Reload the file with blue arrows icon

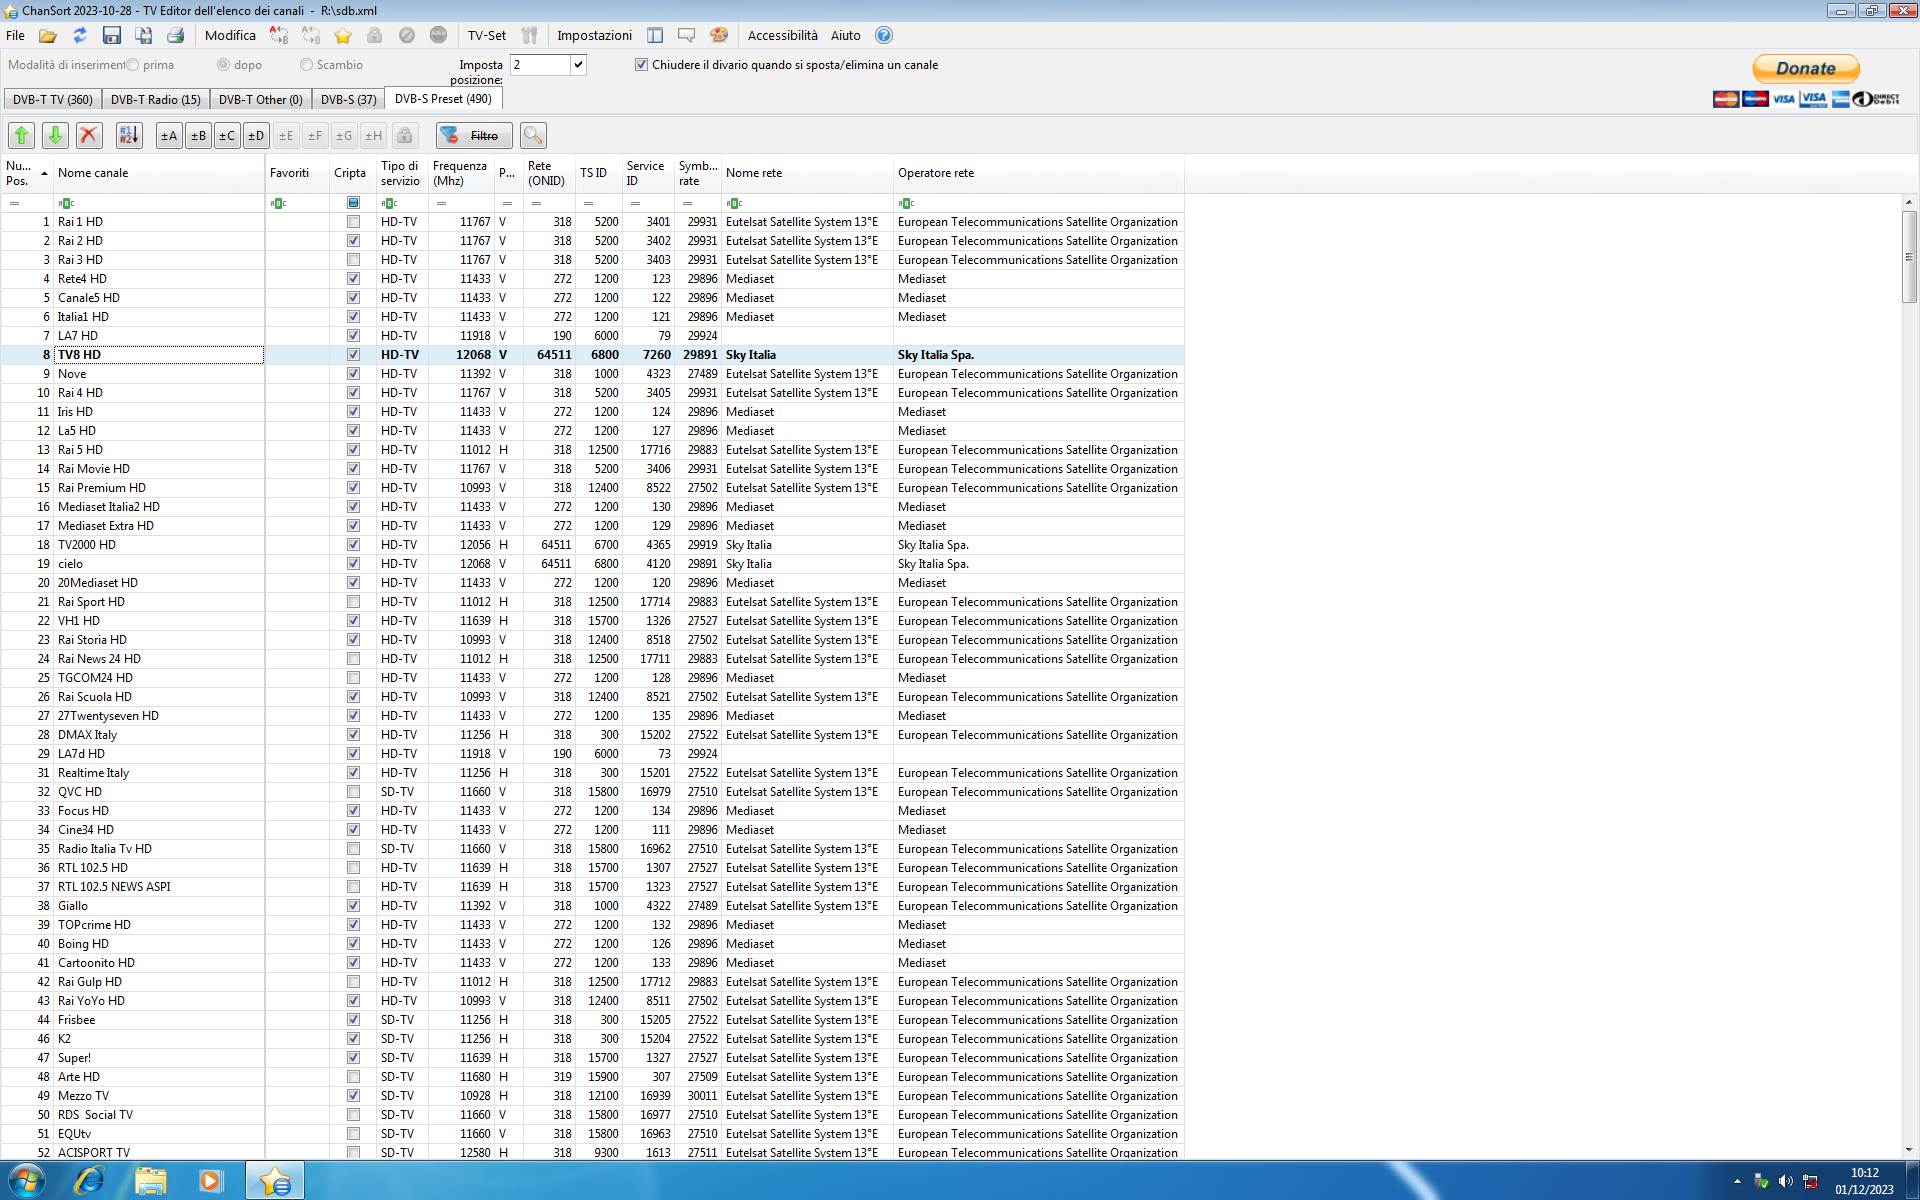coord(80,35)
